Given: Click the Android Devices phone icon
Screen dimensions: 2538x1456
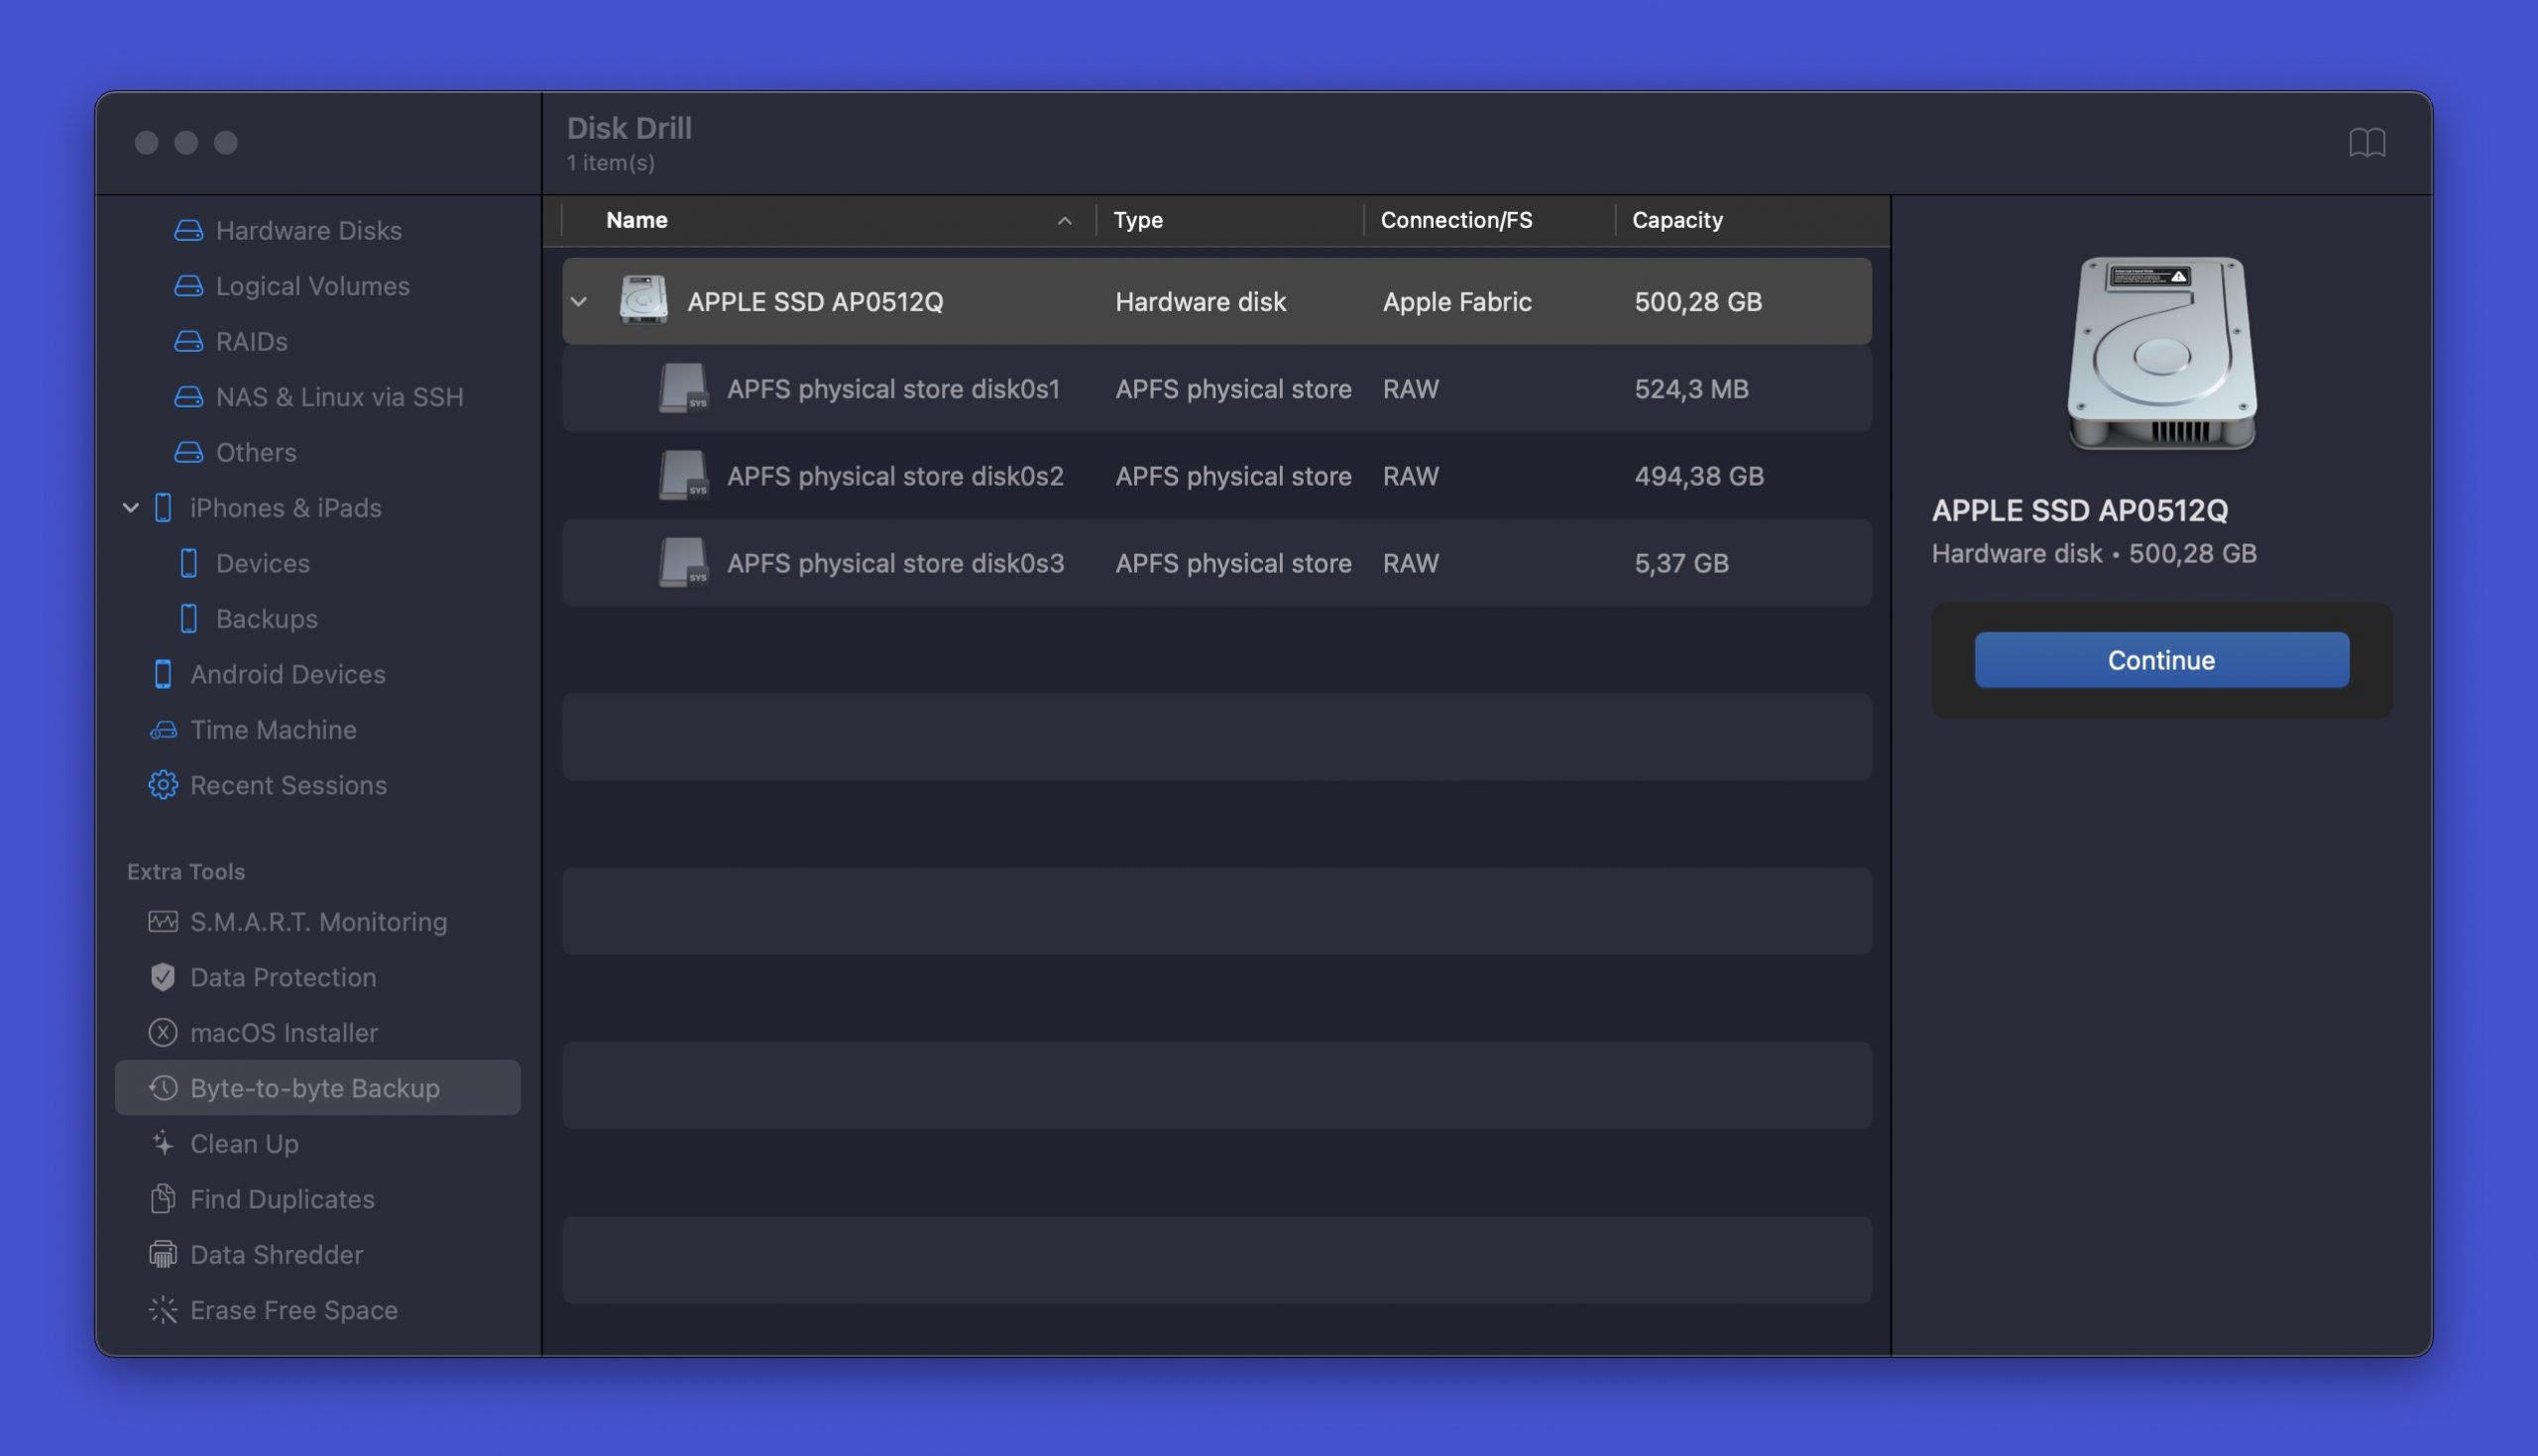Looking at the screenshot, I should click(163, 675).
